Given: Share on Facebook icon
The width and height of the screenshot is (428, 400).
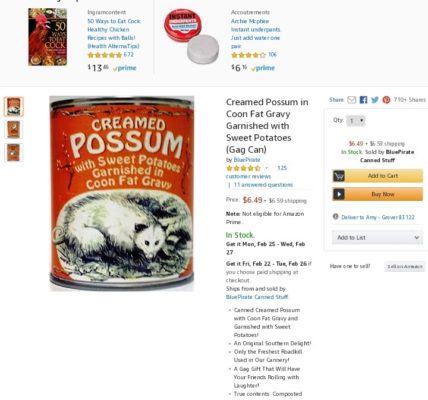Looking at the screenshot, I should point(363,100).
